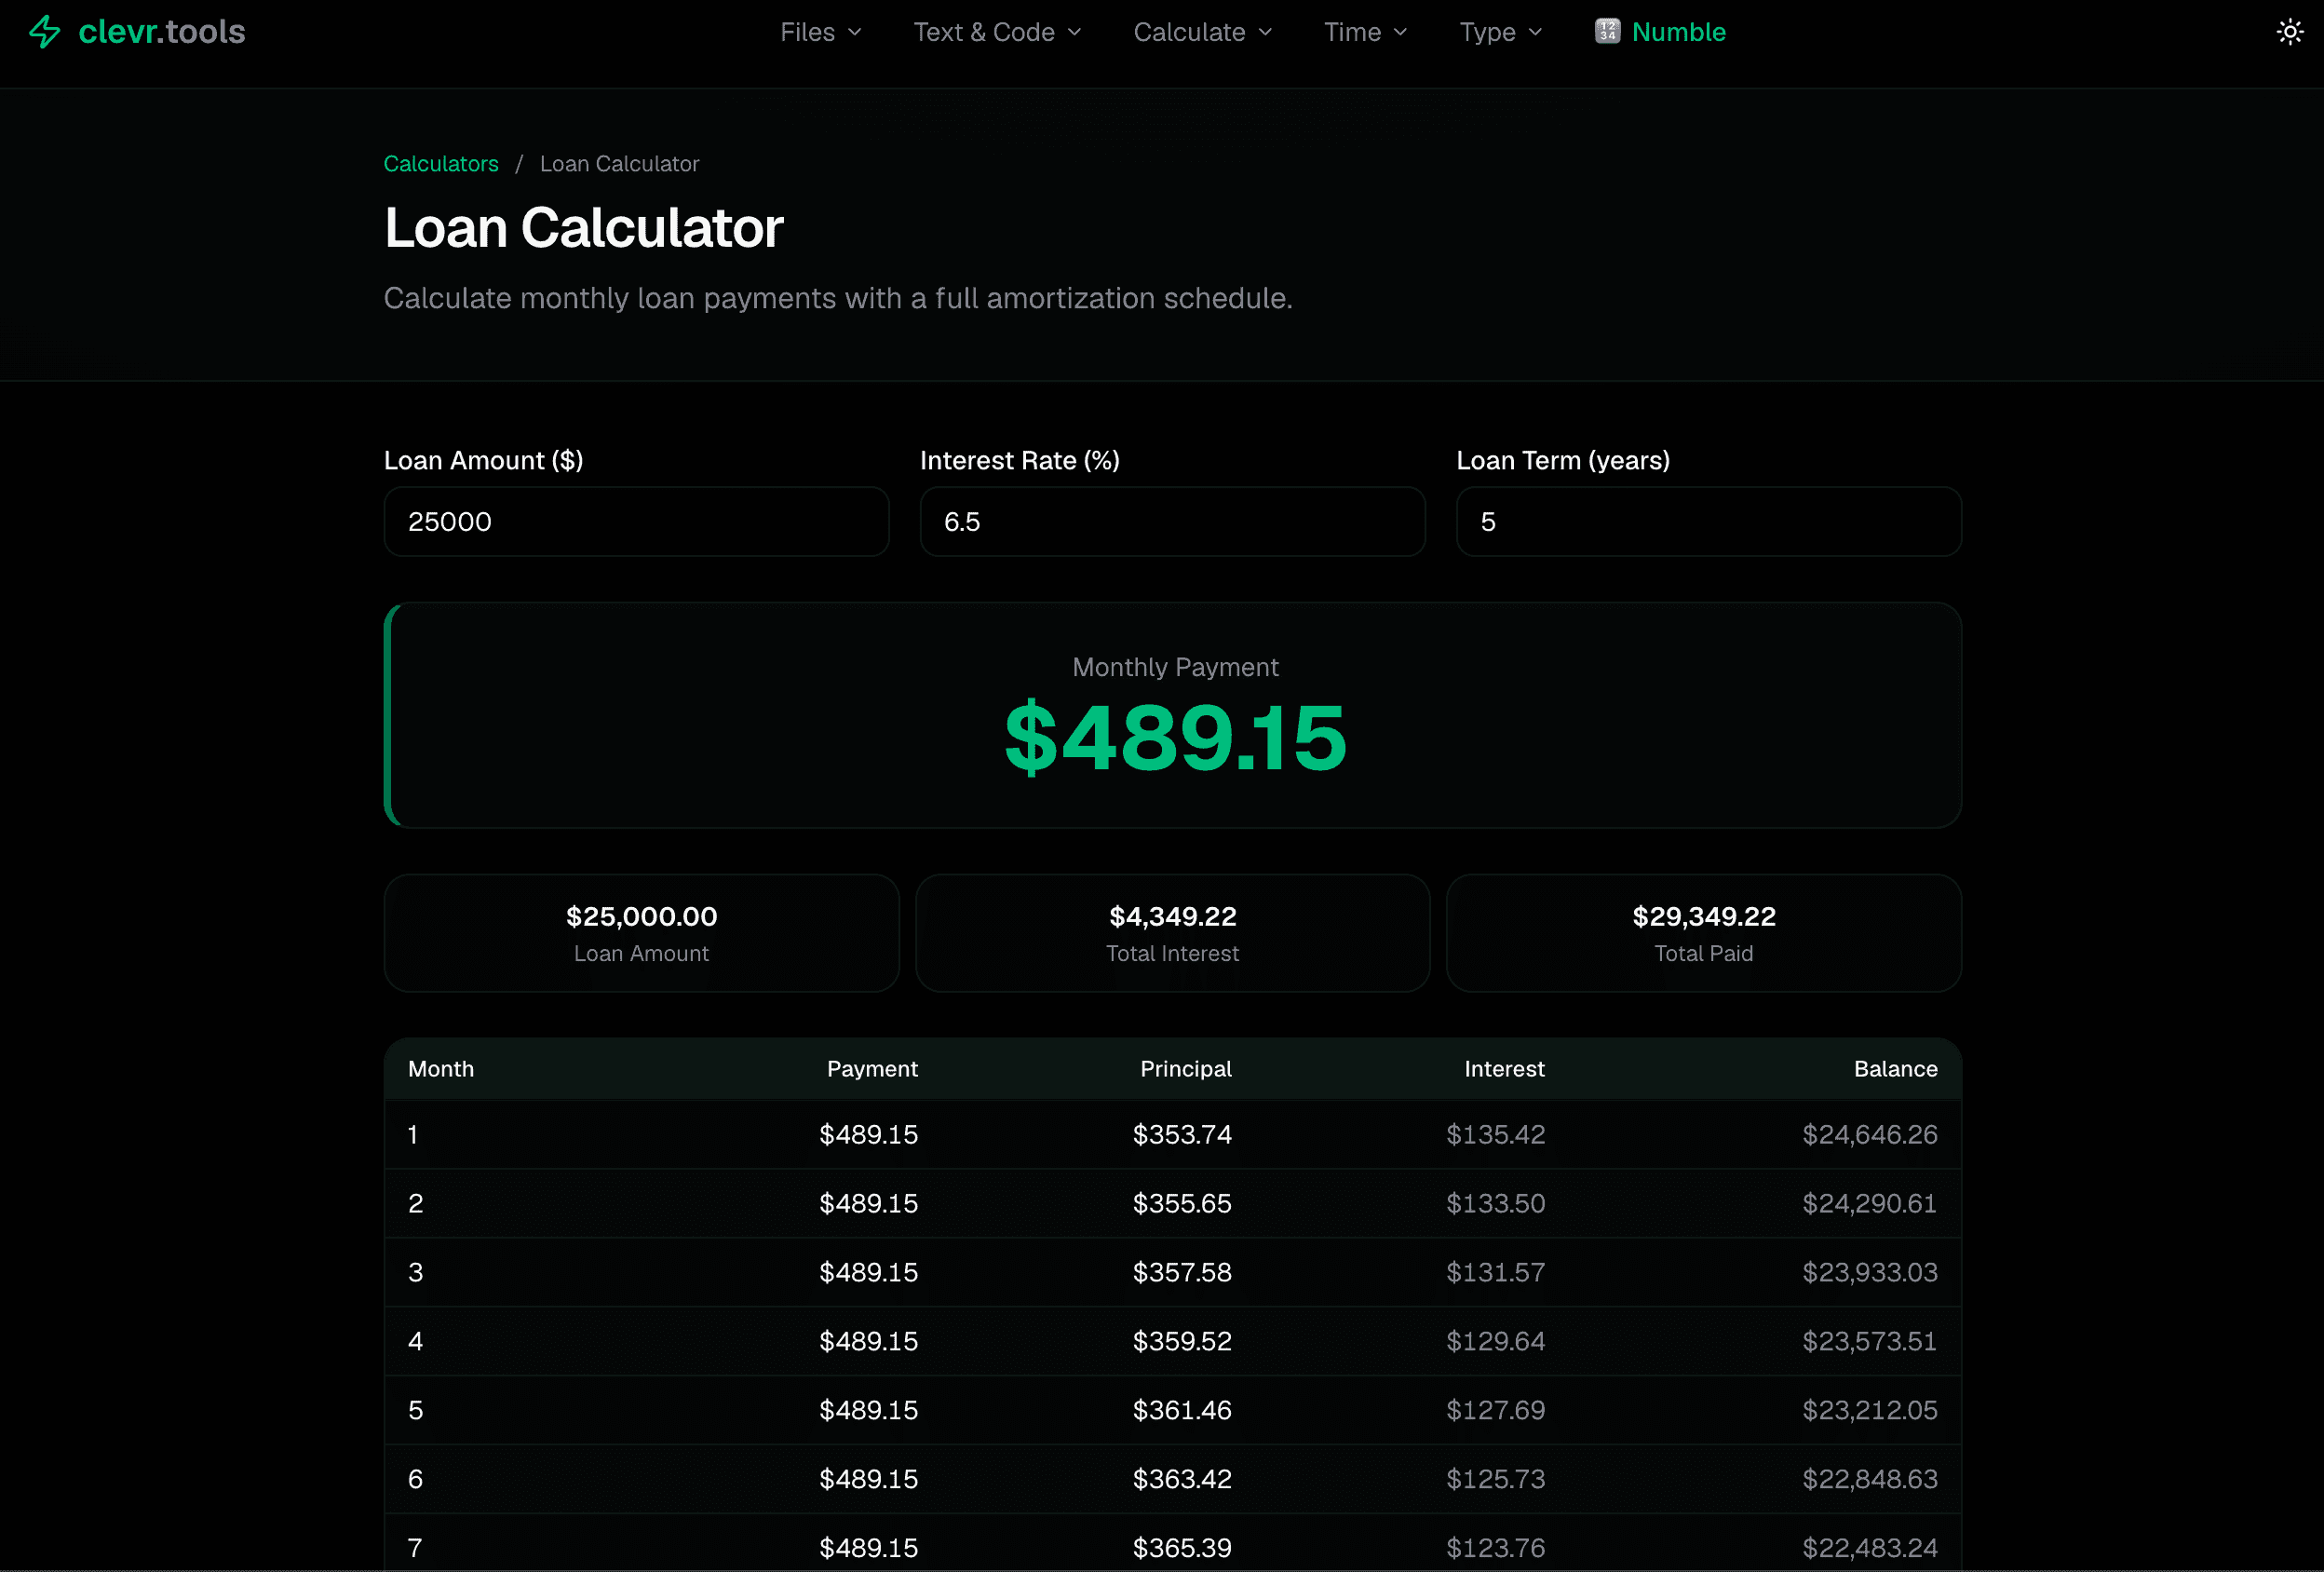Click the Loan Calculator breadcrumb item
2324x1572 pixels.
[619, 163]
